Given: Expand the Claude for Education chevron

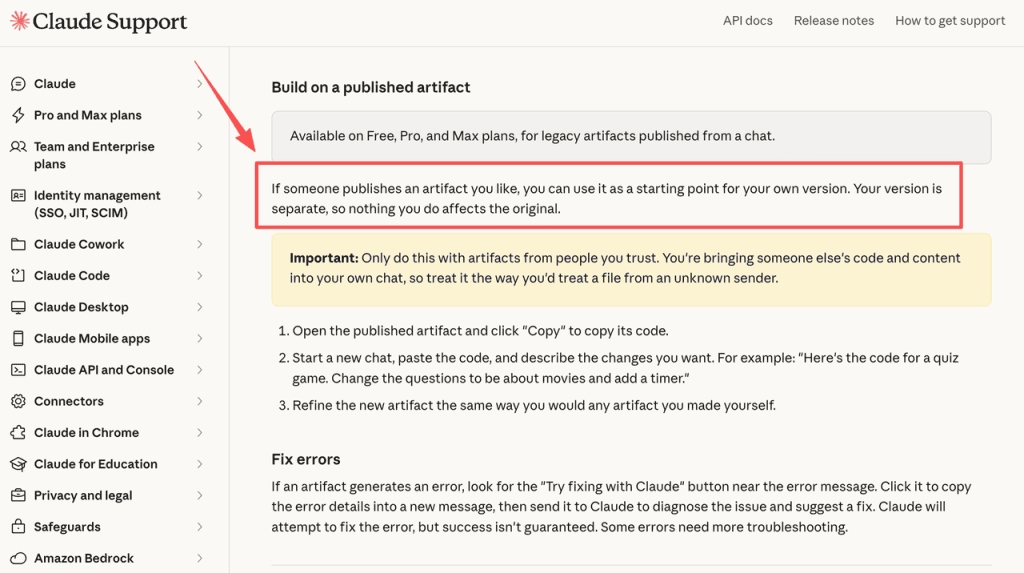Looking at the screenshot, I should click(200, 464).
